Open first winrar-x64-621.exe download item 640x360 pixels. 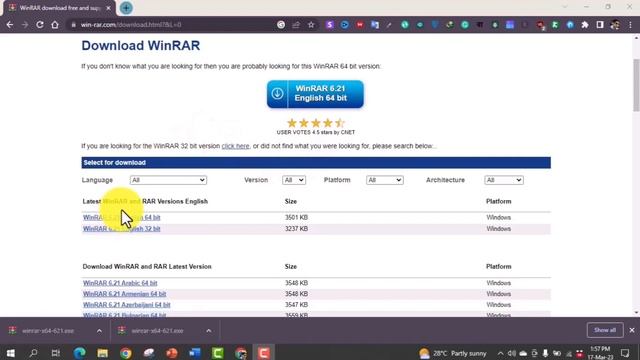[48, 331]
